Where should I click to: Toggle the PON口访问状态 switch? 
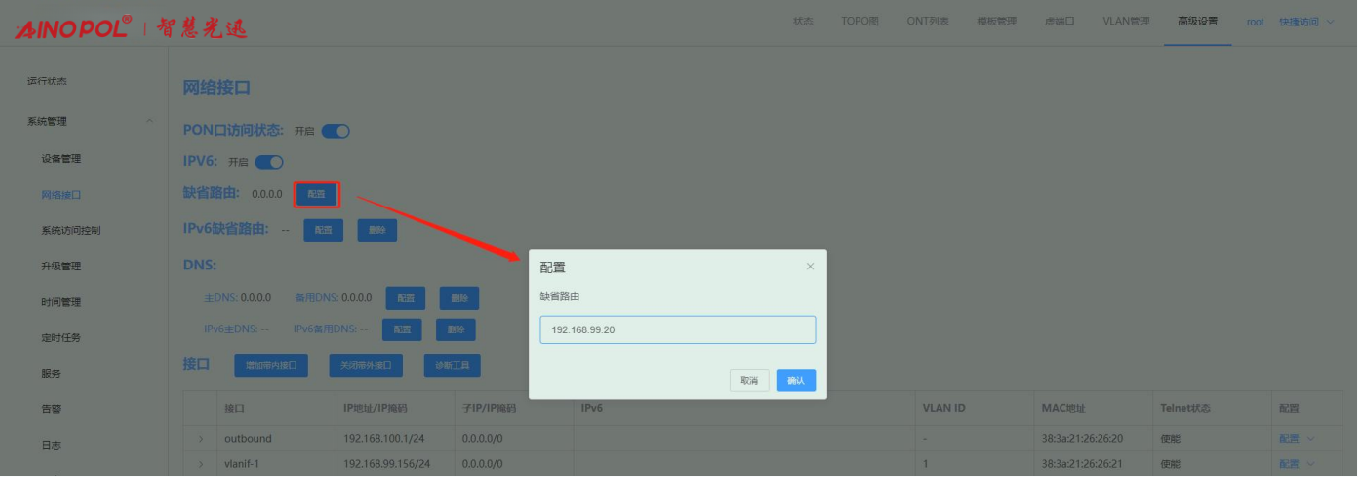[x=335, y=131]
